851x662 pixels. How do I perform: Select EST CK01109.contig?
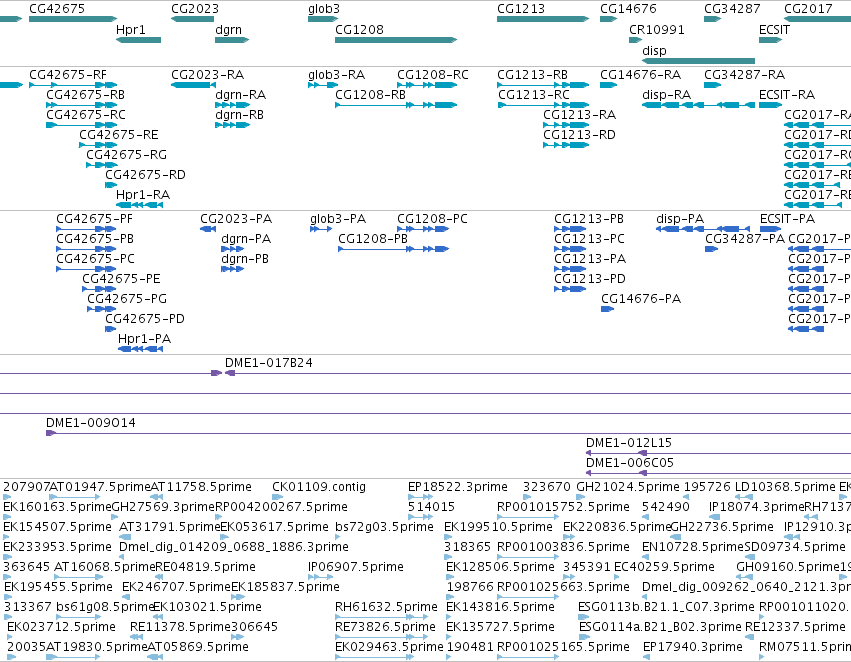tap(319, 487)
